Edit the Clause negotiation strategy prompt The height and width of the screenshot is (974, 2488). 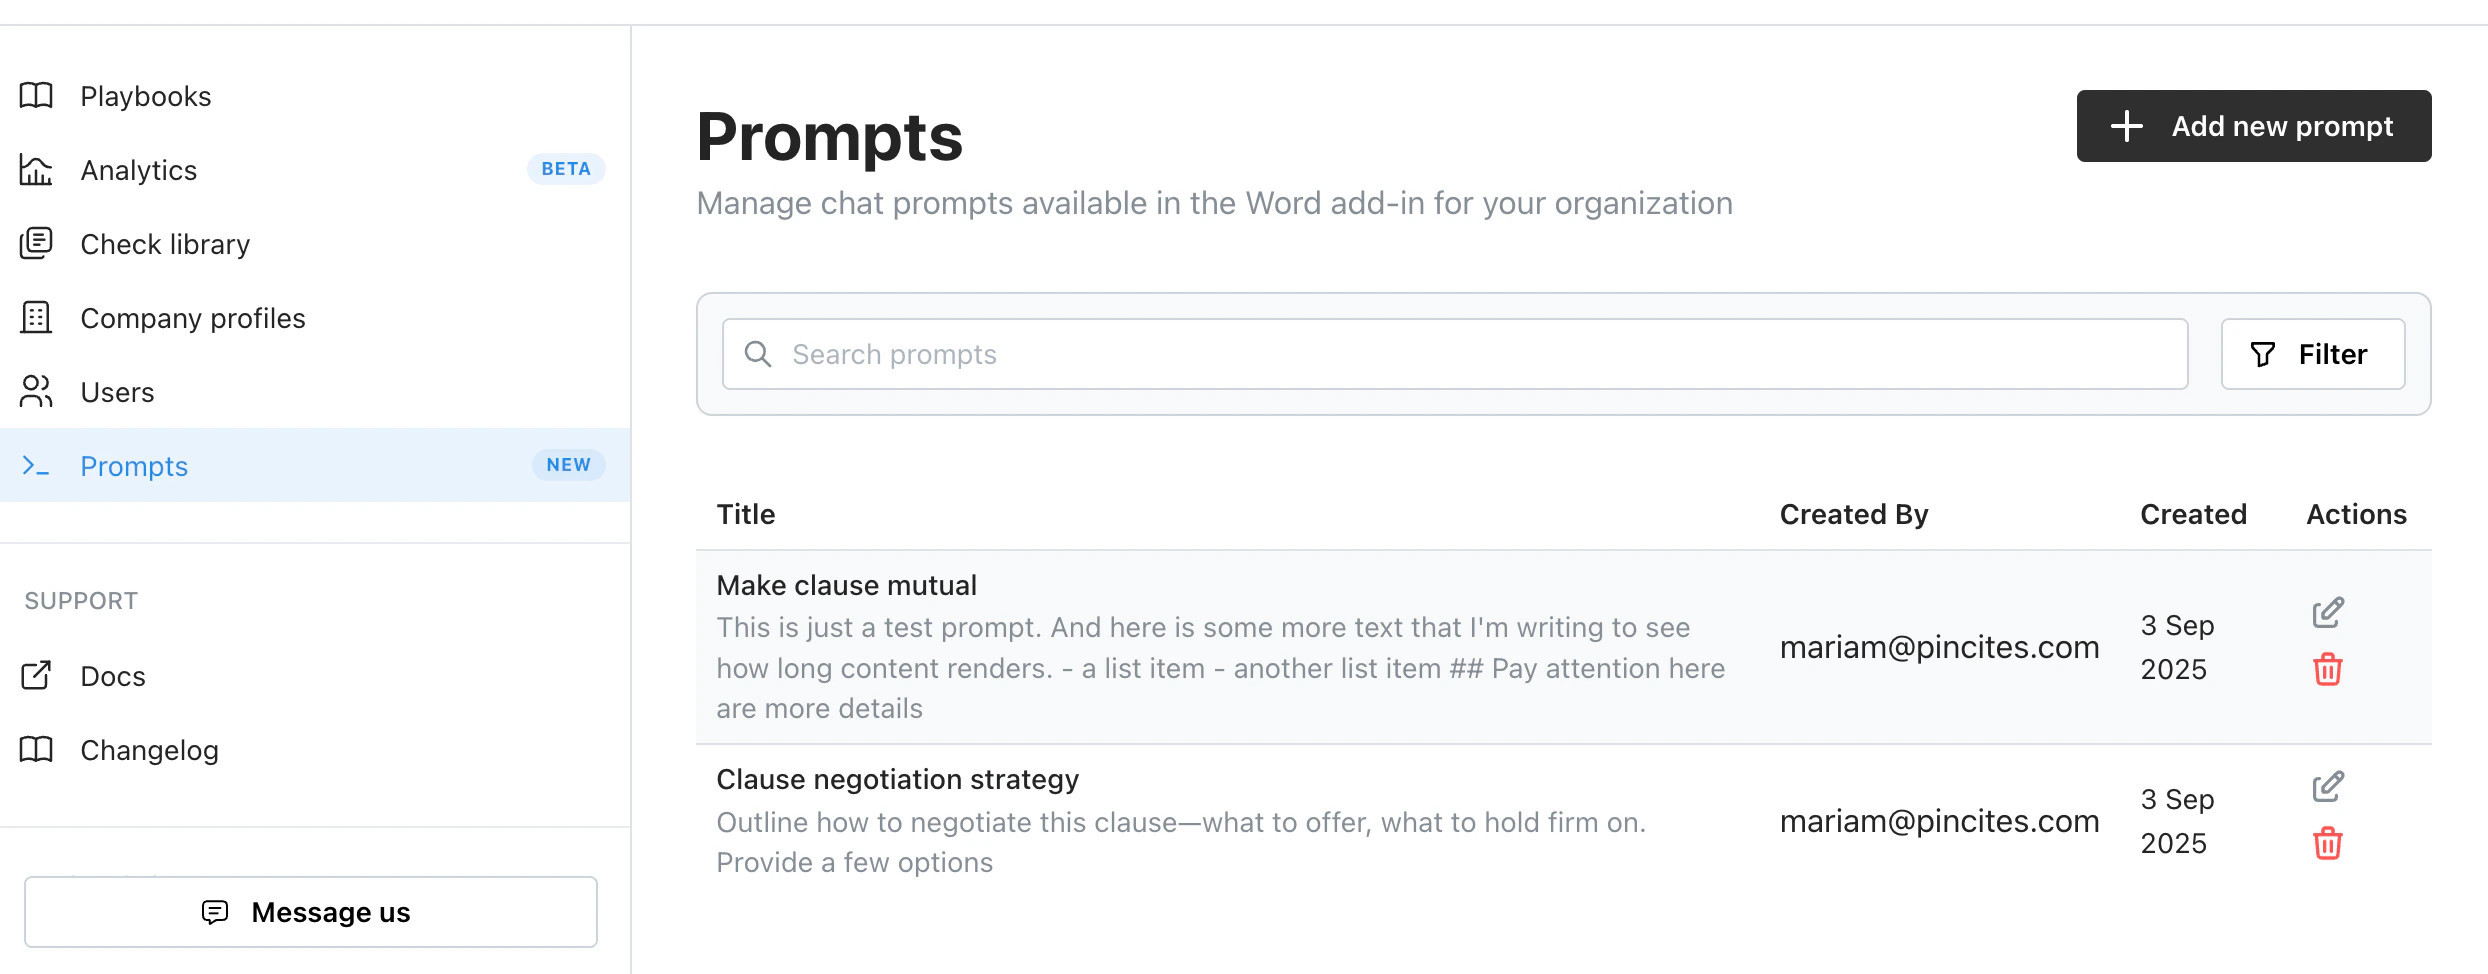2327,786
